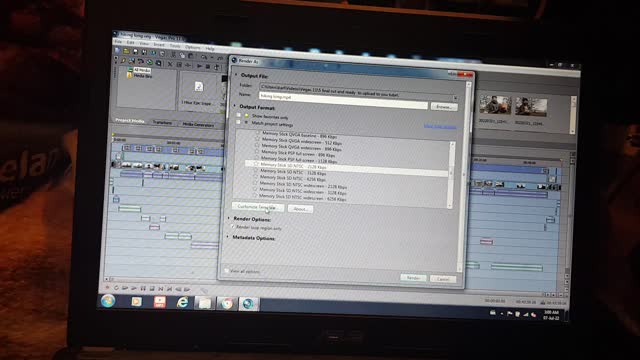This screenshot has height=360, width=640.
Task: Select Memory Stick SD NTSC widescreen 2128 Kbps
Action: pyautogui.click(x=303, y=186)
